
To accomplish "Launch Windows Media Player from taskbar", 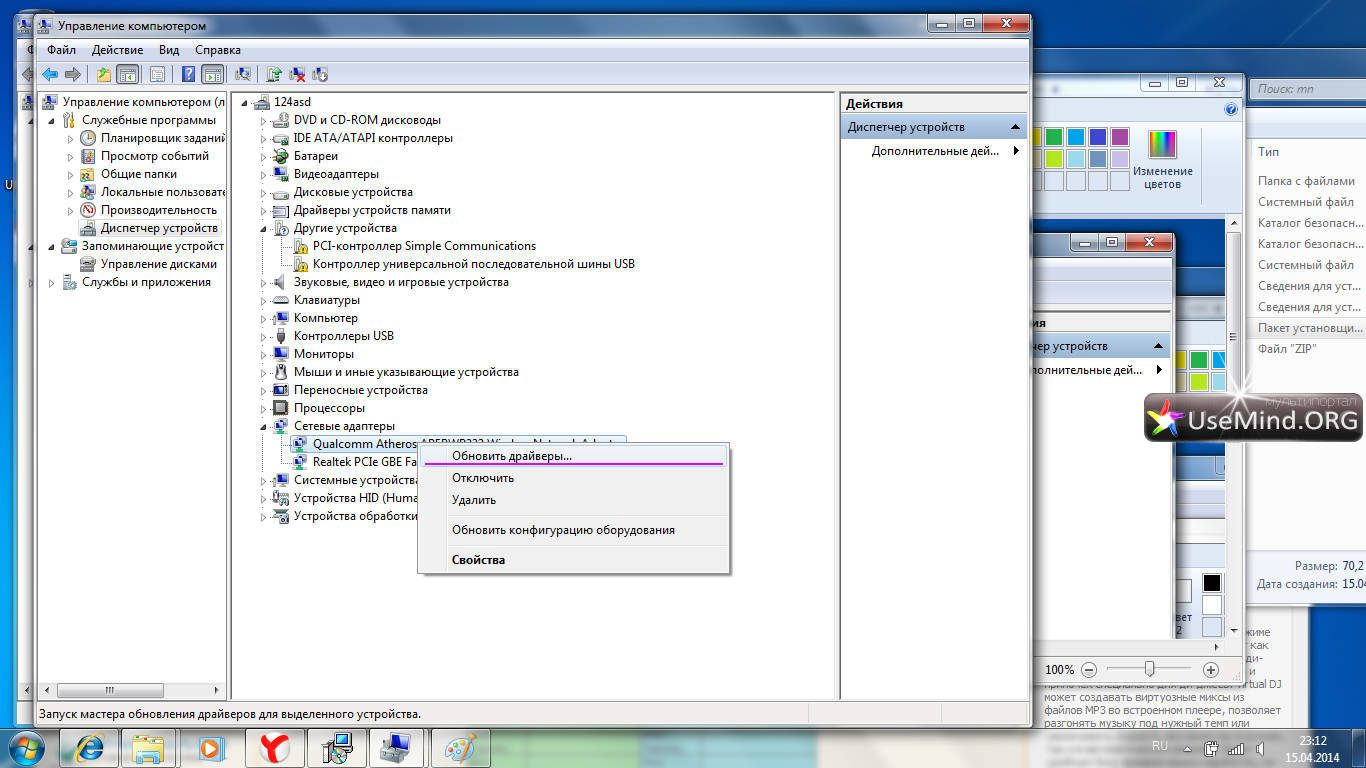I will pos(211,747).
